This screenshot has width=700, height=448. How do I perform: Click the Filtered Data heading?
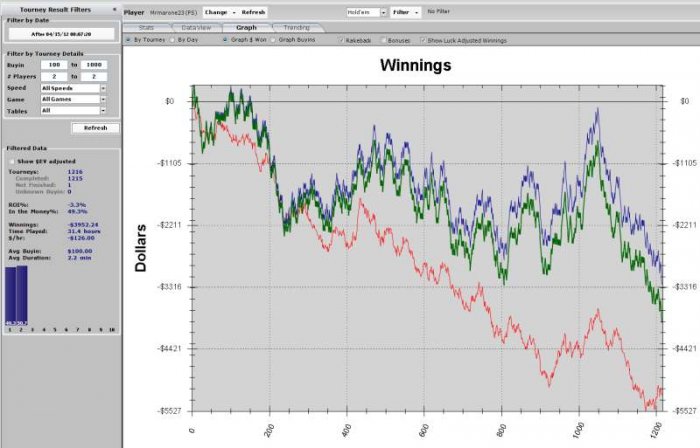click(26, 148)
